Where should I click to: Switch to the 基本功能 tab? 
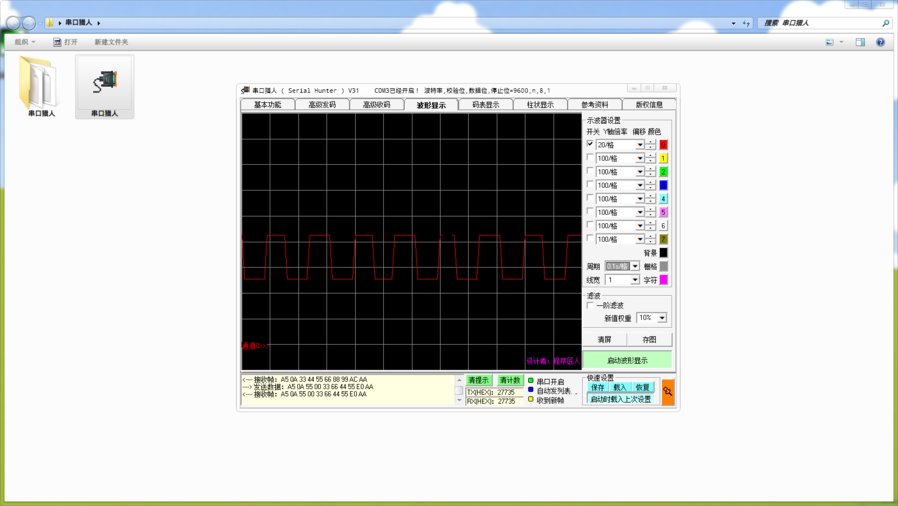pos(267,105)
